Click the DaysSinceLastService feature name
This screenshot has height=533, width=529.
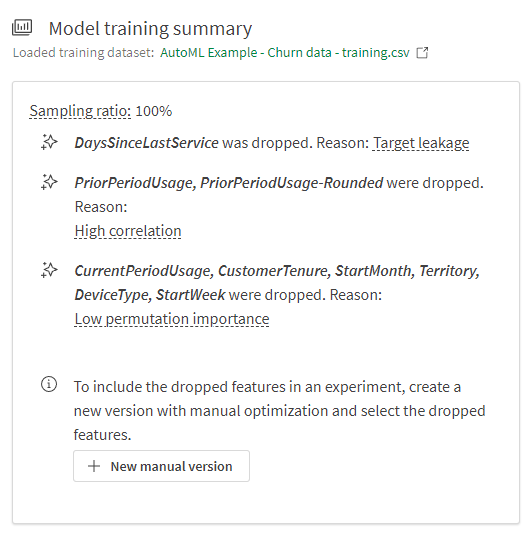(147, 143)
